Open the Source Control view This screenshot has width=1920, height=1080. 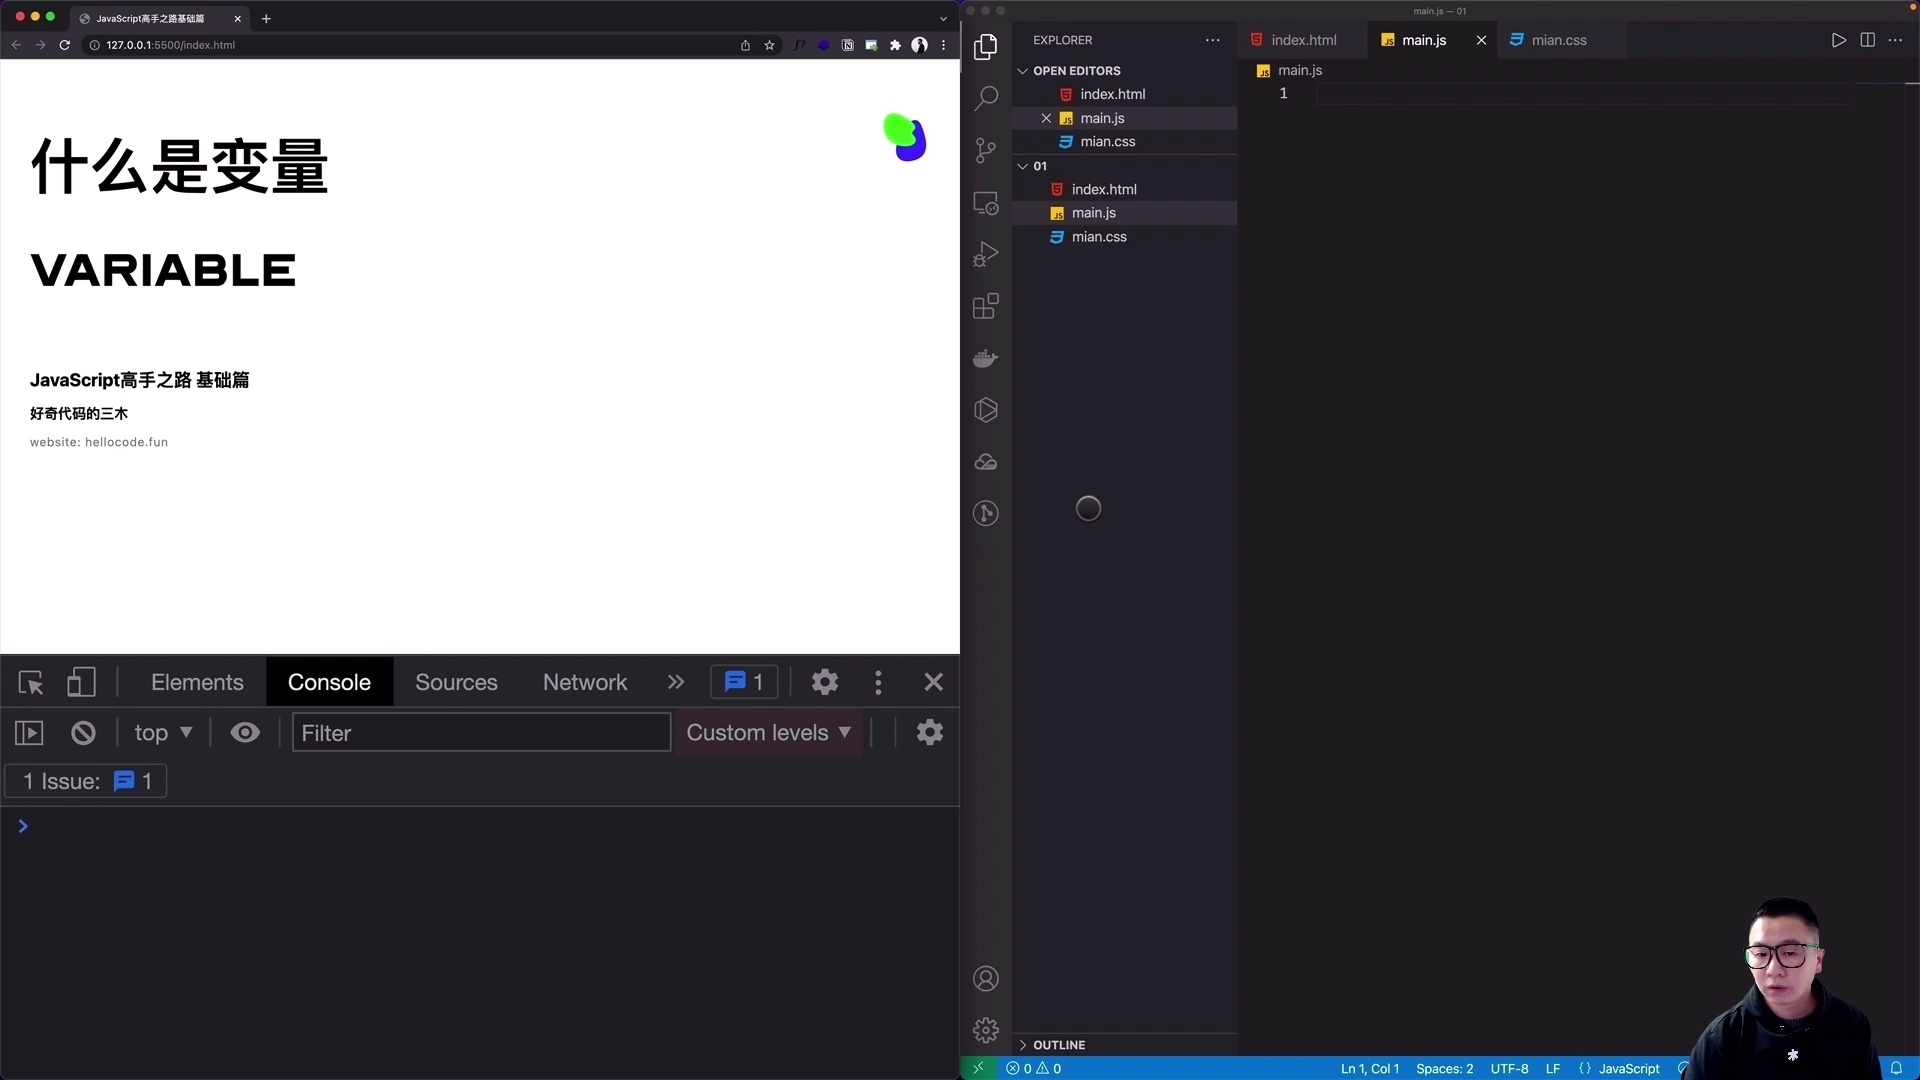click(x=987, y=149)
